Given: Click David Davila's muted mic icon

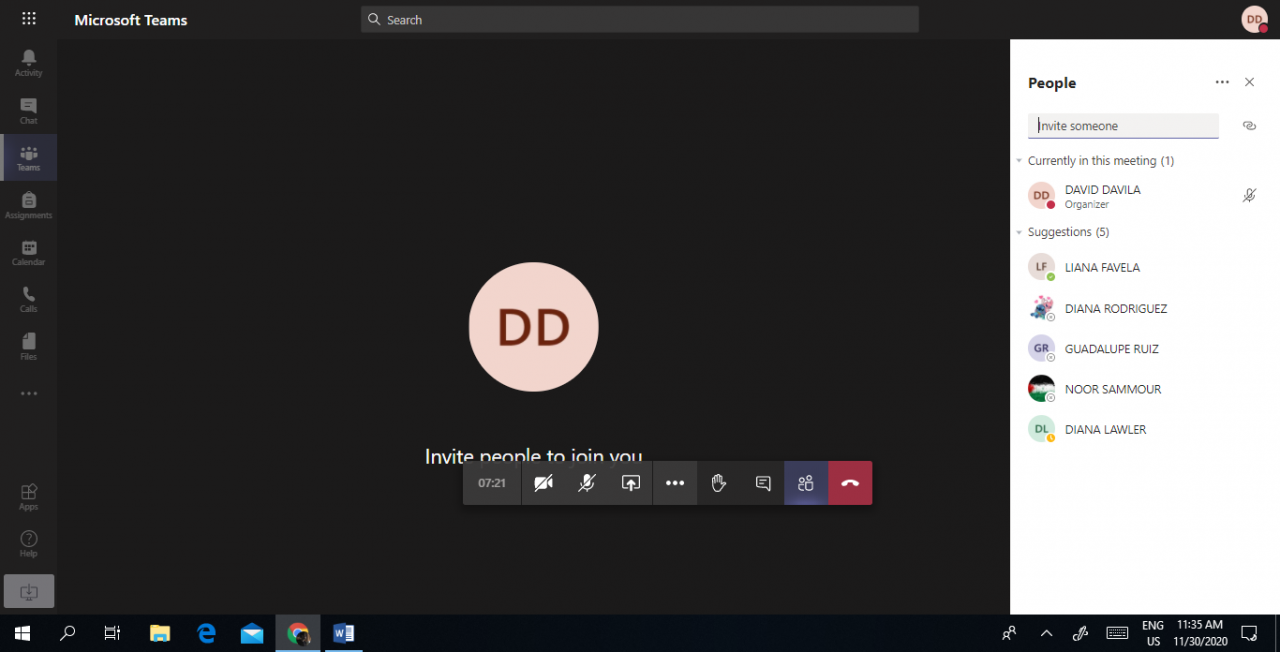Looking at the screenshot, I should (x=1249, y=196).
